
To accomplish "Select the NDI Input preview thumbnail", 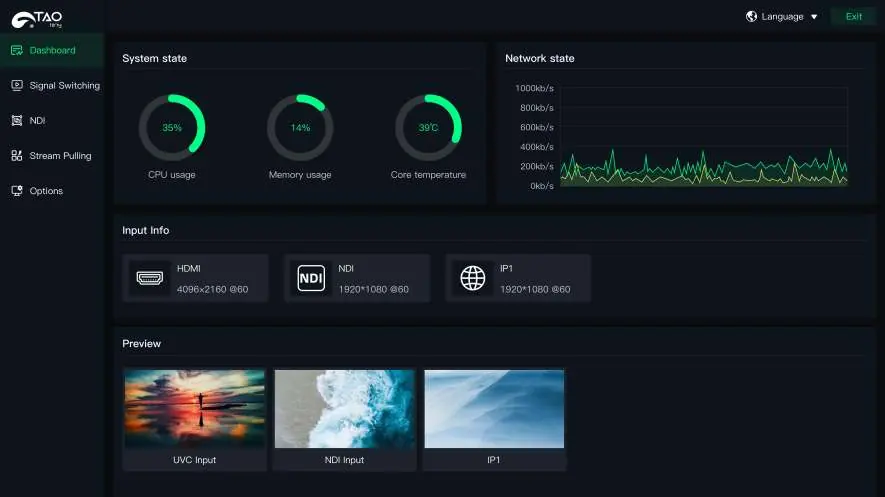I will click(344, 409).
